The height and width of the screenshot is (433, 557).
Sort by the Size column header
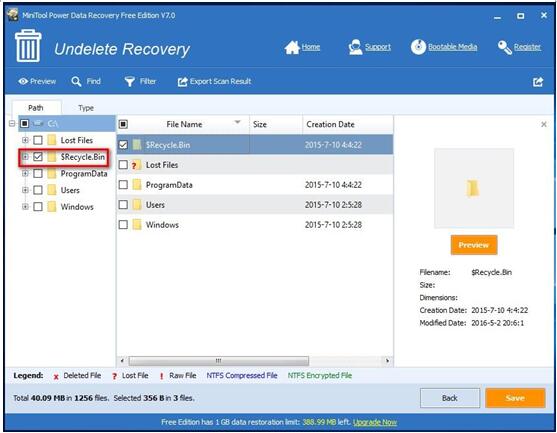click(x=276, y=124)
